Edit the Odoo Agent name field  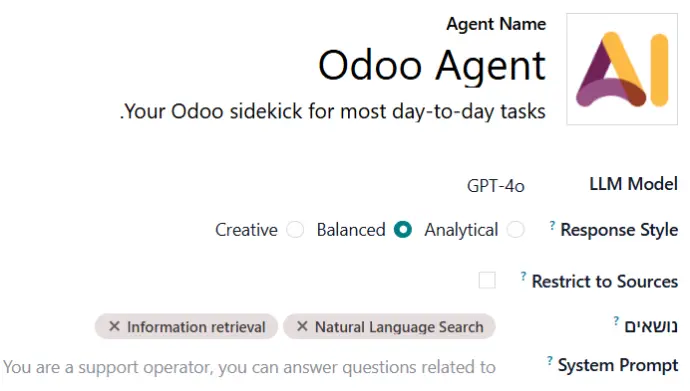pyautogui.click(x=432, y=66)
